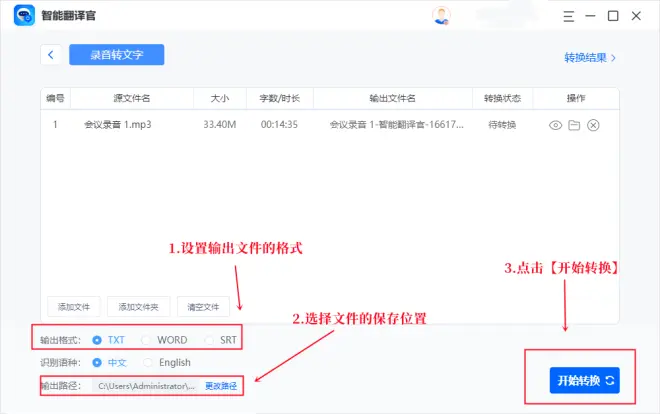Screen dimensions: 660x414
Task: Click the 输出文件名 column header
Action: [x=393, y=98]
